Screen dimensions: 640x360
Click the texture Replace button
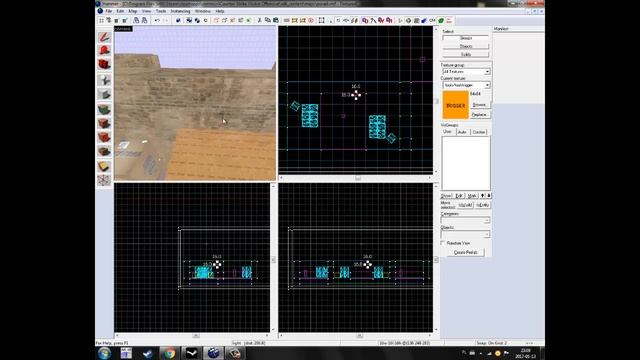479,115
